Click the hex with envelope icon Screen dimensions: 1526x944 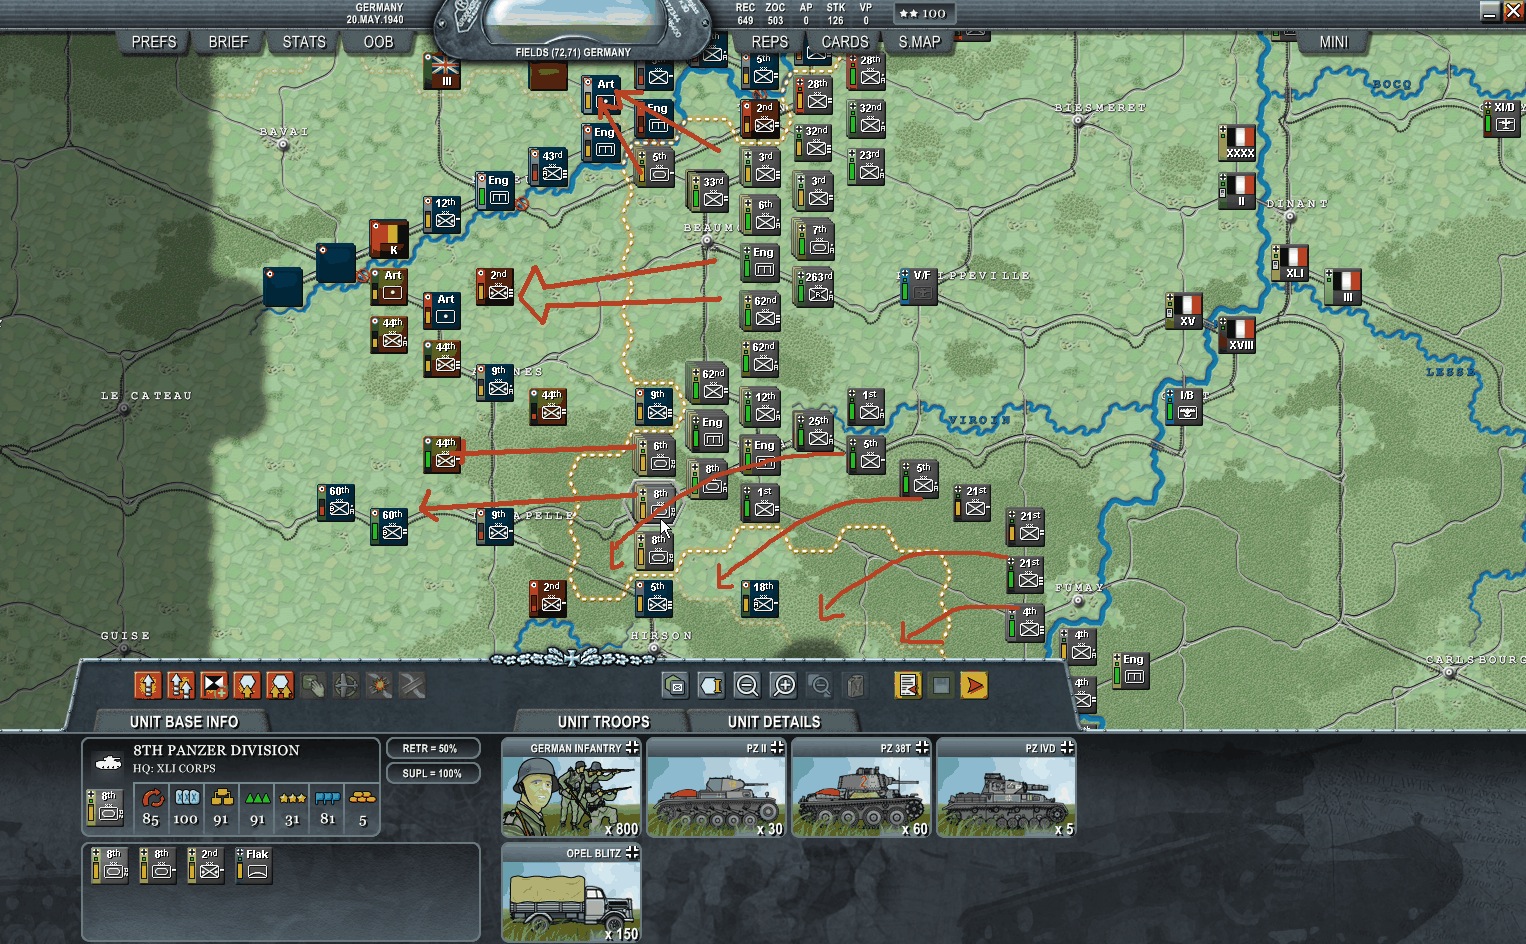(675, 685)
